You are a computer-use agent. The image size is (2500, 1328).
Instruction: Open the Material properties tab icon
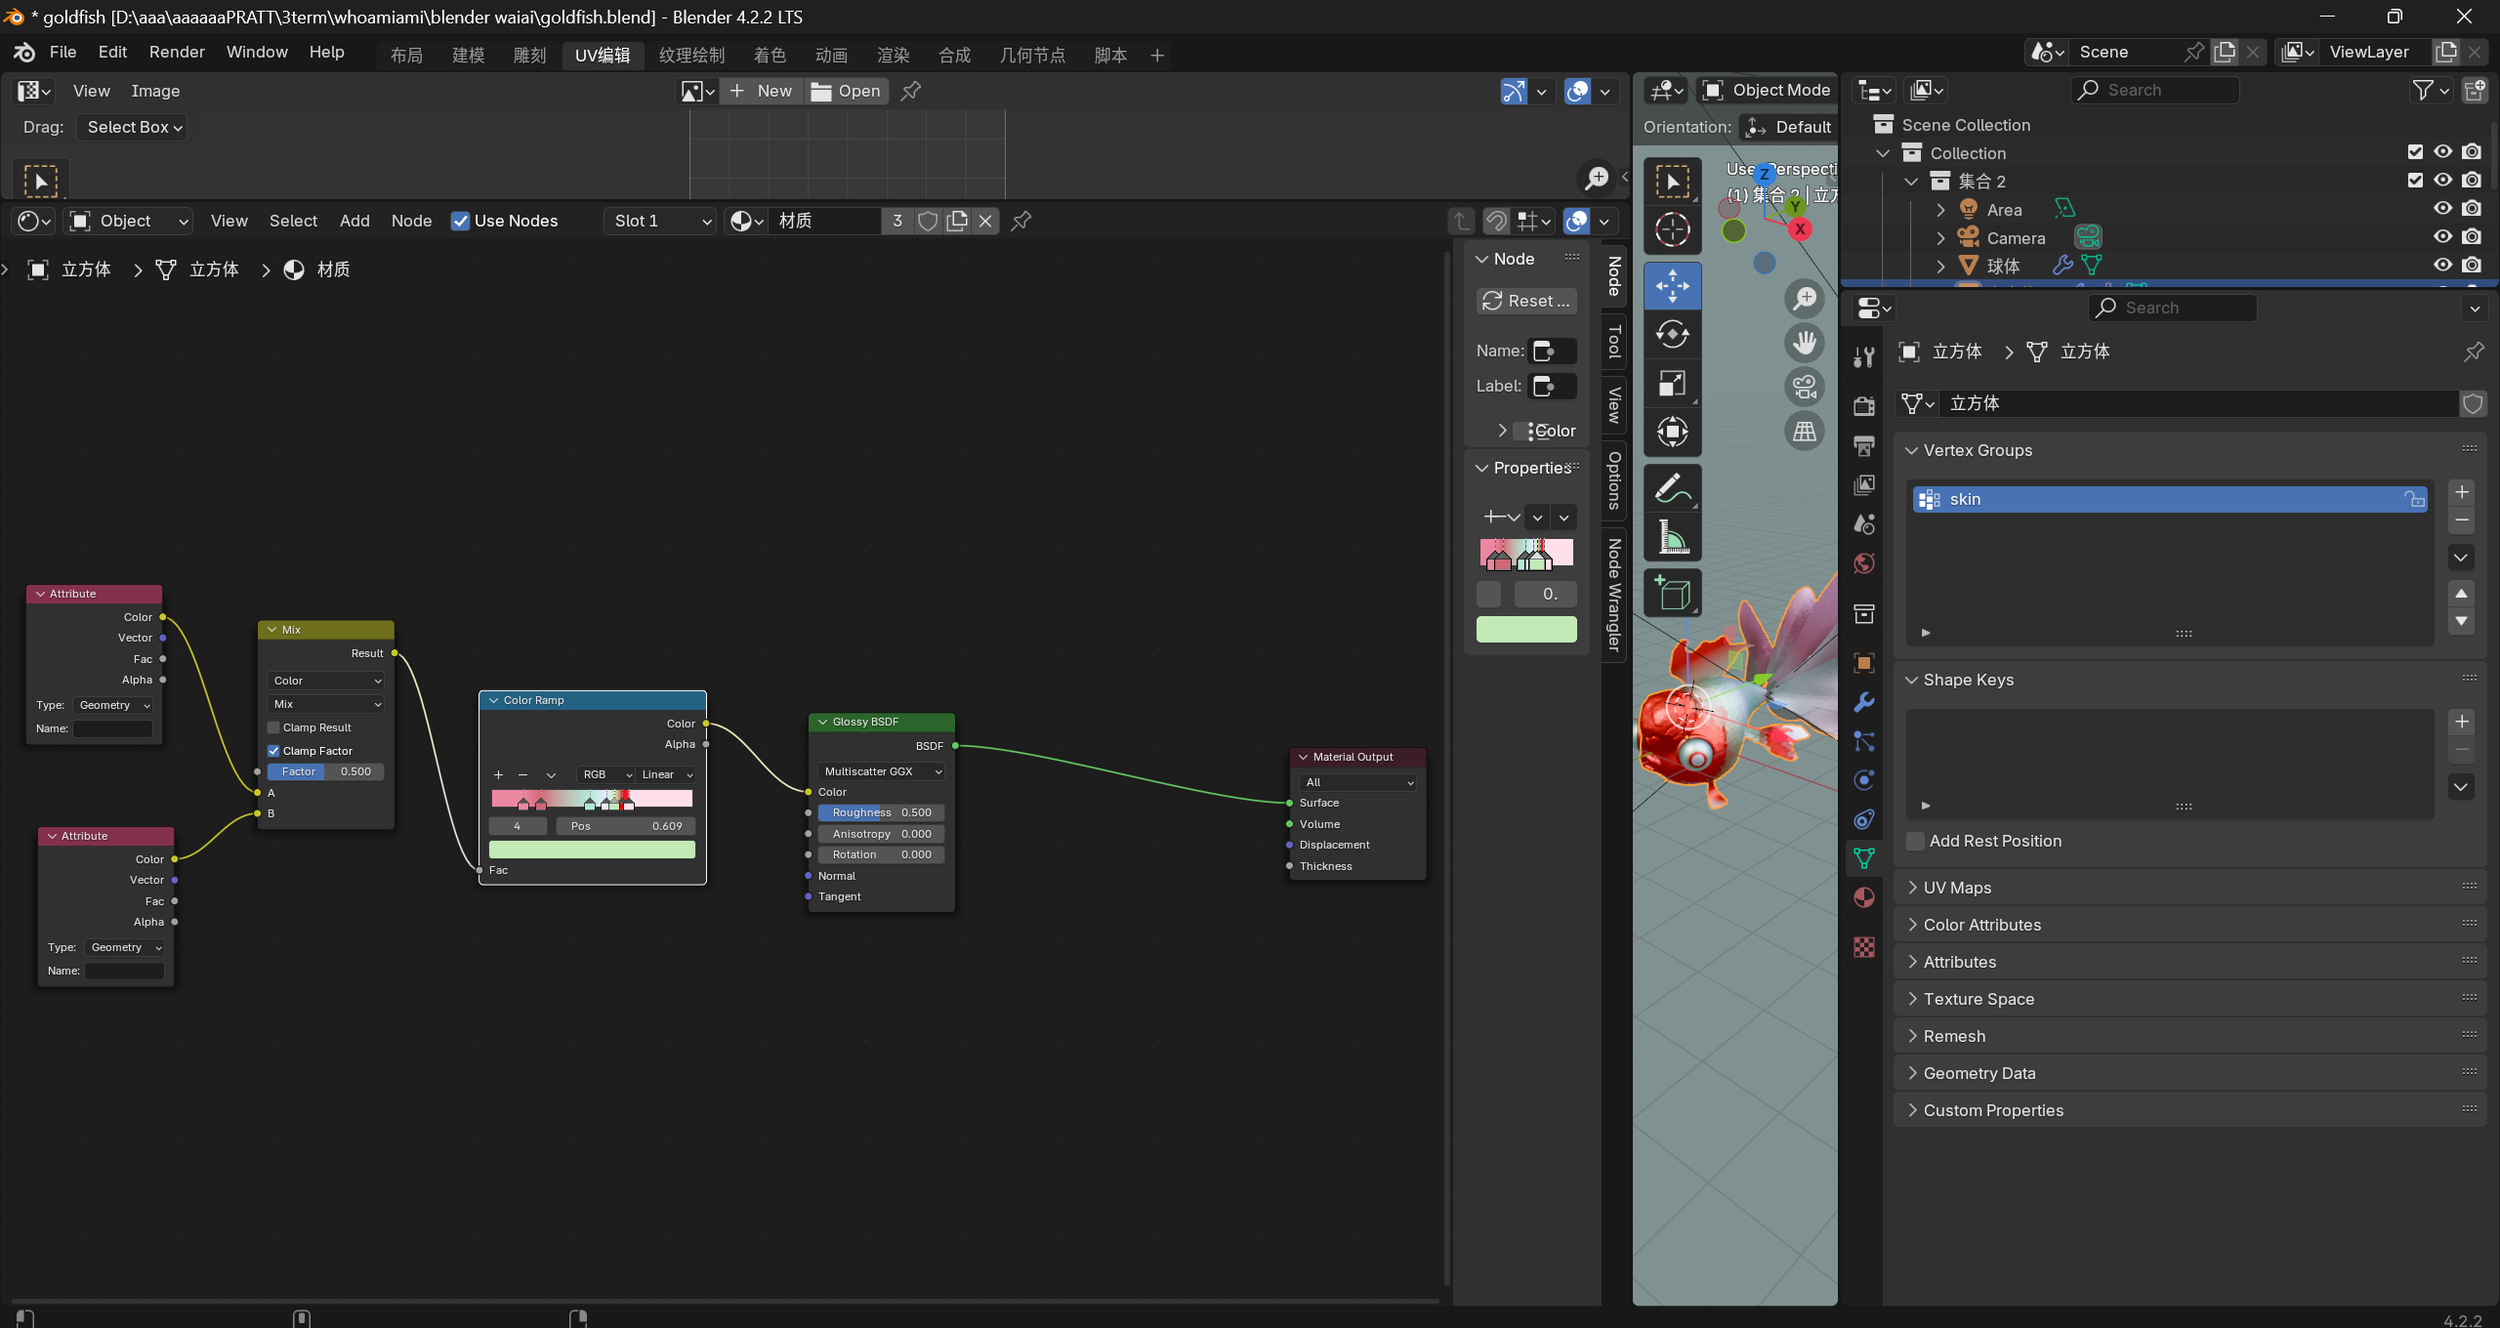[x=1864, y=897]
